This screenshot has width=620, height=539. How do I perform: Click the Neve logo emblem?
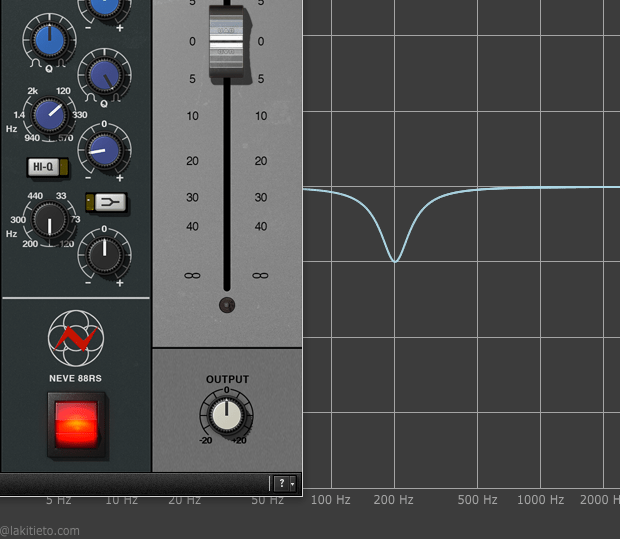(77, 338)
